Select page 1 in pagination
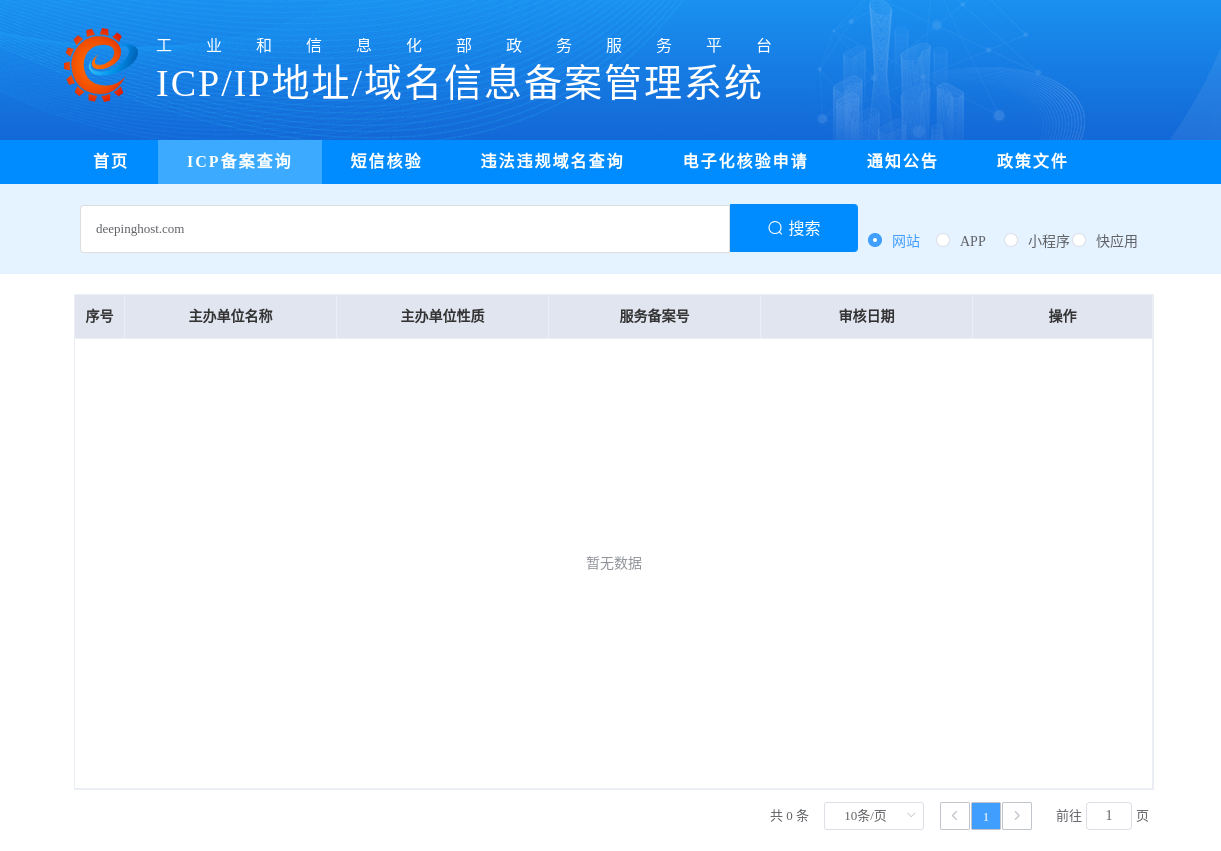This screenshot has width=1221, height=851. (986, 816)
